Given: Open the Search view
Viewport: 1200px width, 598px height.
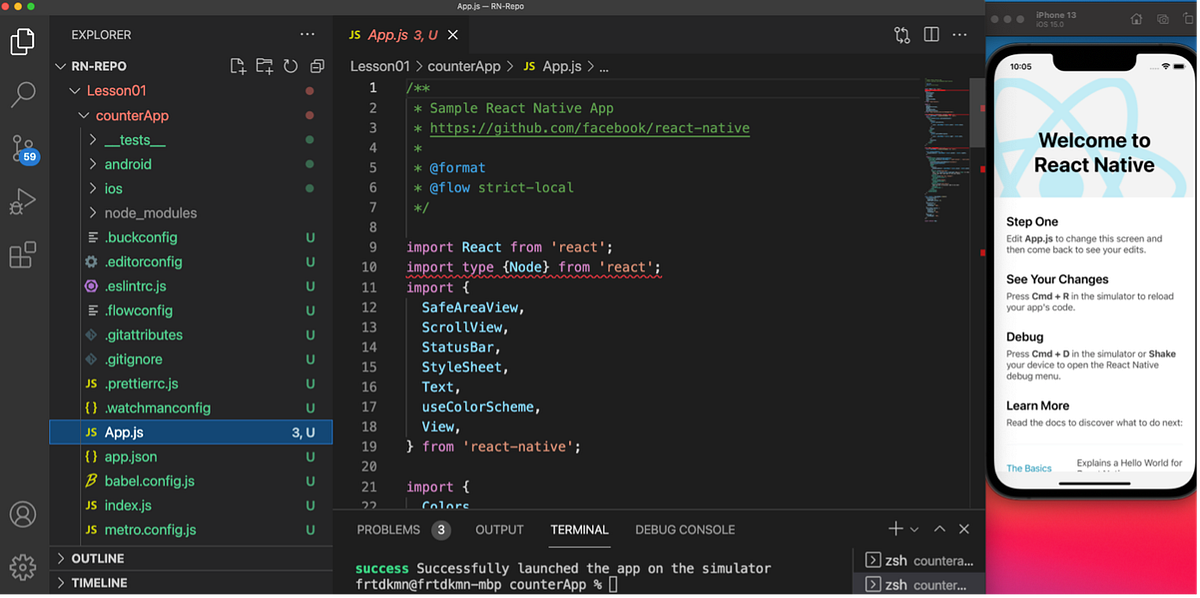Looking at the screenshot, I should click(23, 95).
